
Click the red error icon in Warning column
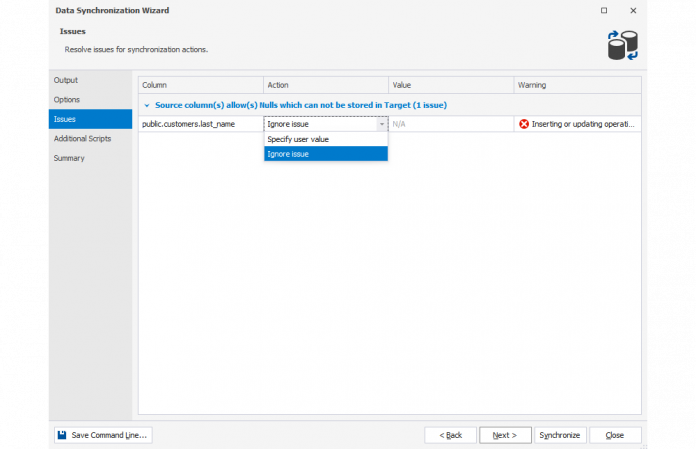pyautogui.click(x=524, y=124)
